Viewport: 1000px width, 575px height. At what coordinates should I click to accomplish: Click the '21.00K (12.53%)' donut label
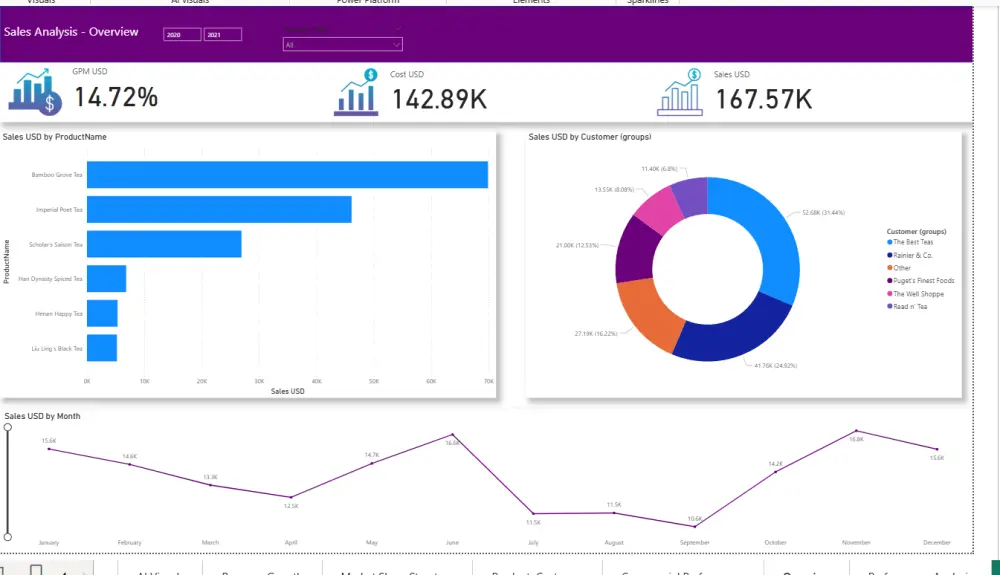(577, 245)
